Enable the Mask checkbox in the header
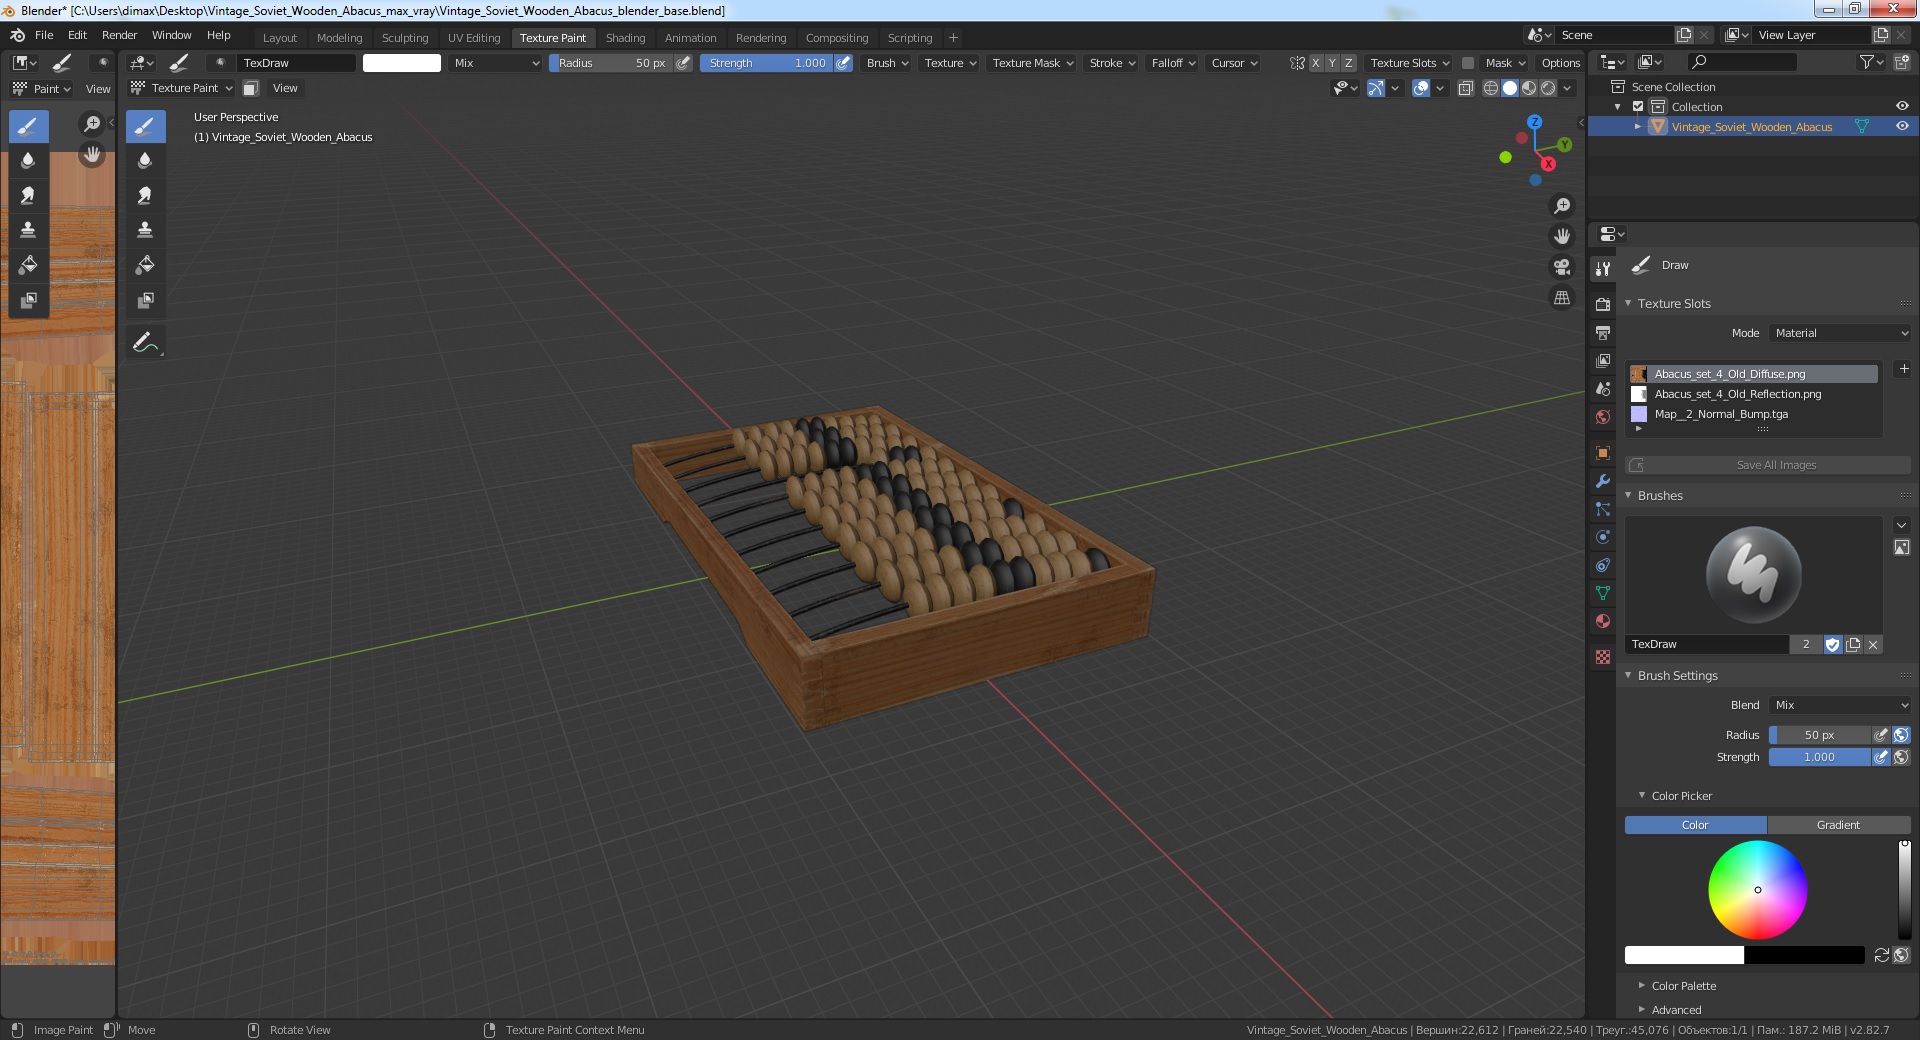Screen dimensions: 1920x1040 point(1467,63)
